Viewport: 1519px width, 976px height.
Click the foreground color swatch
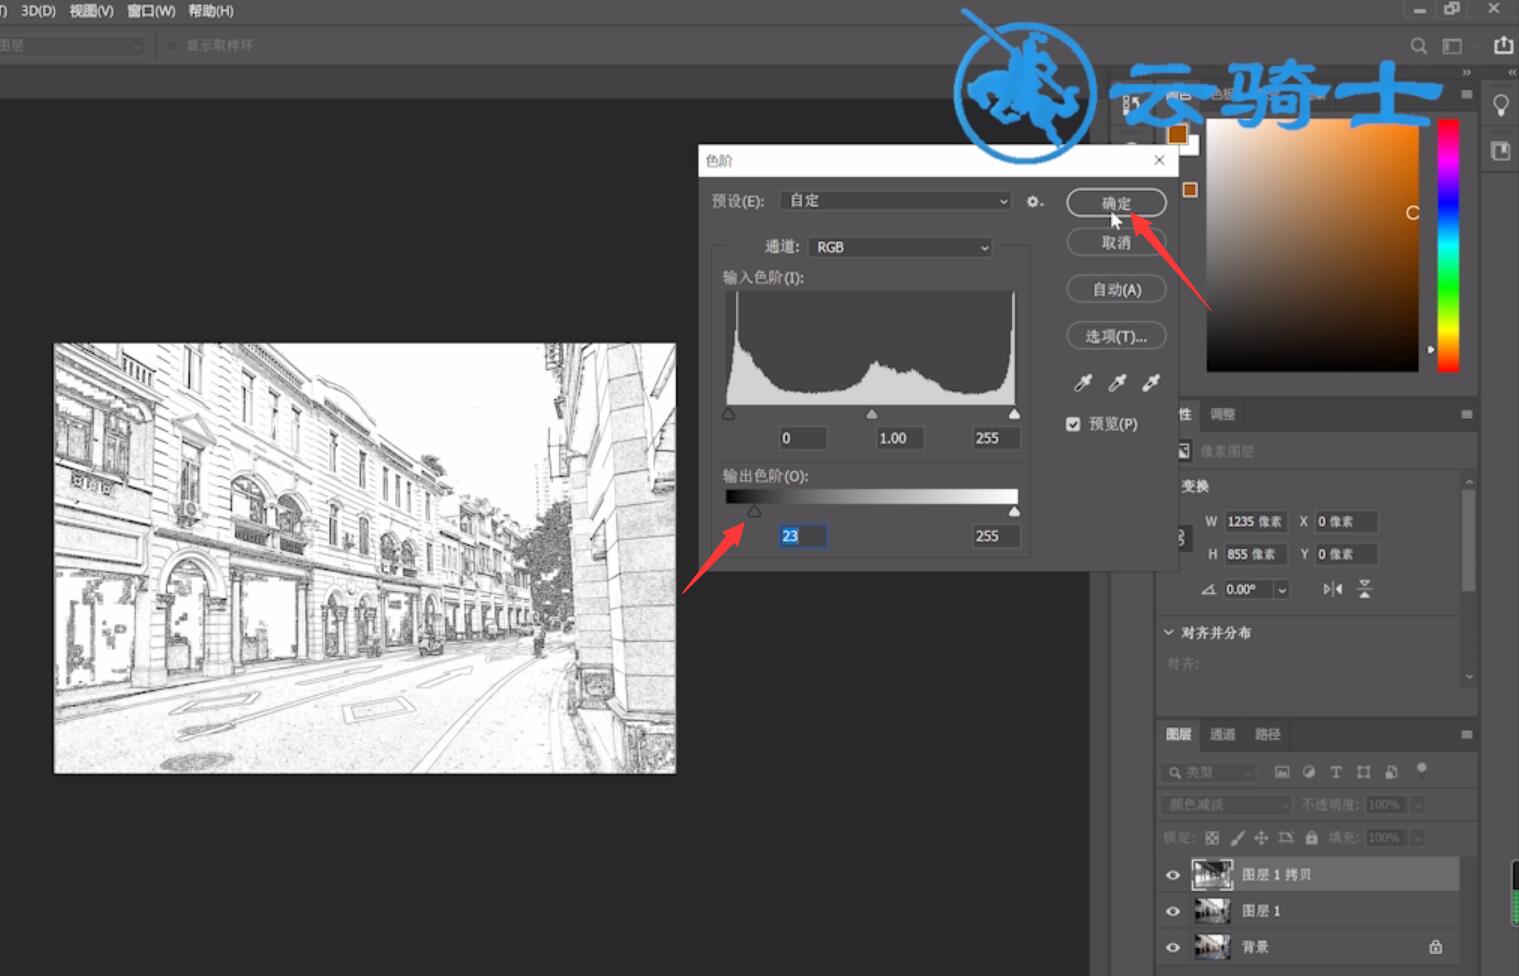point(1177,134)
